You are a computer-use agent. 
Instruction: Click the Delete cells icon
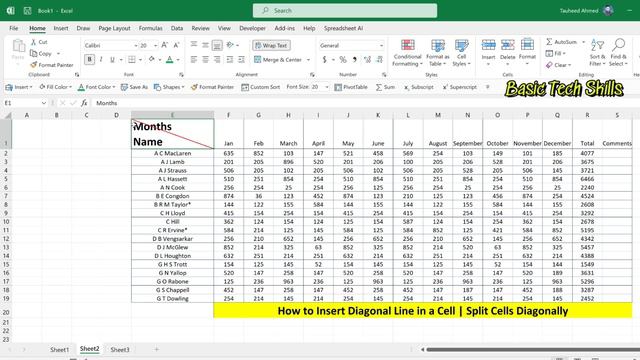click(x=507, y=44)
